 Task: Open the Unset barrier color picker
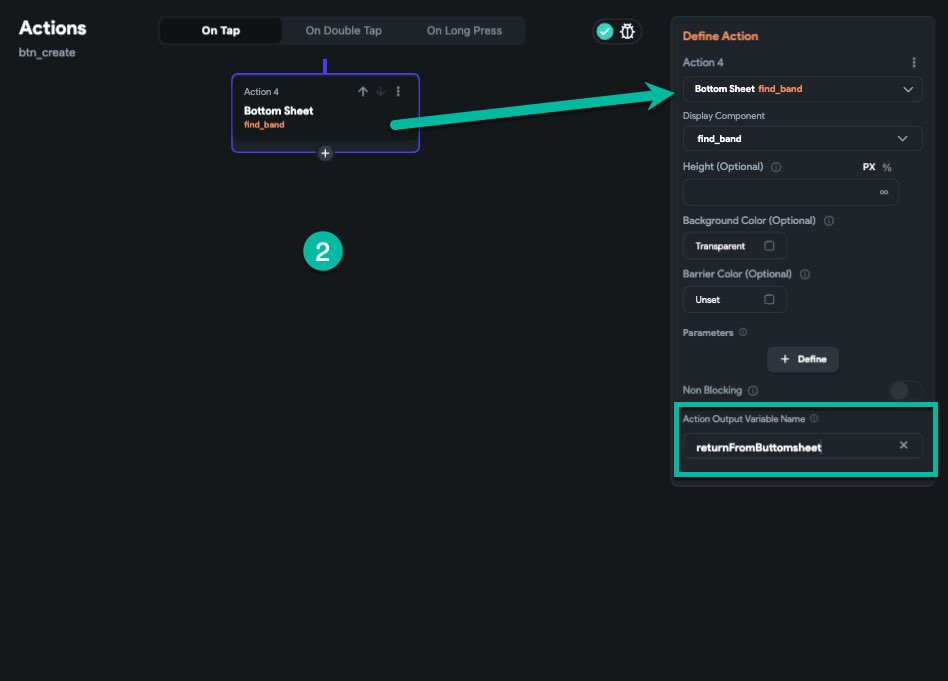click(735, 299)
